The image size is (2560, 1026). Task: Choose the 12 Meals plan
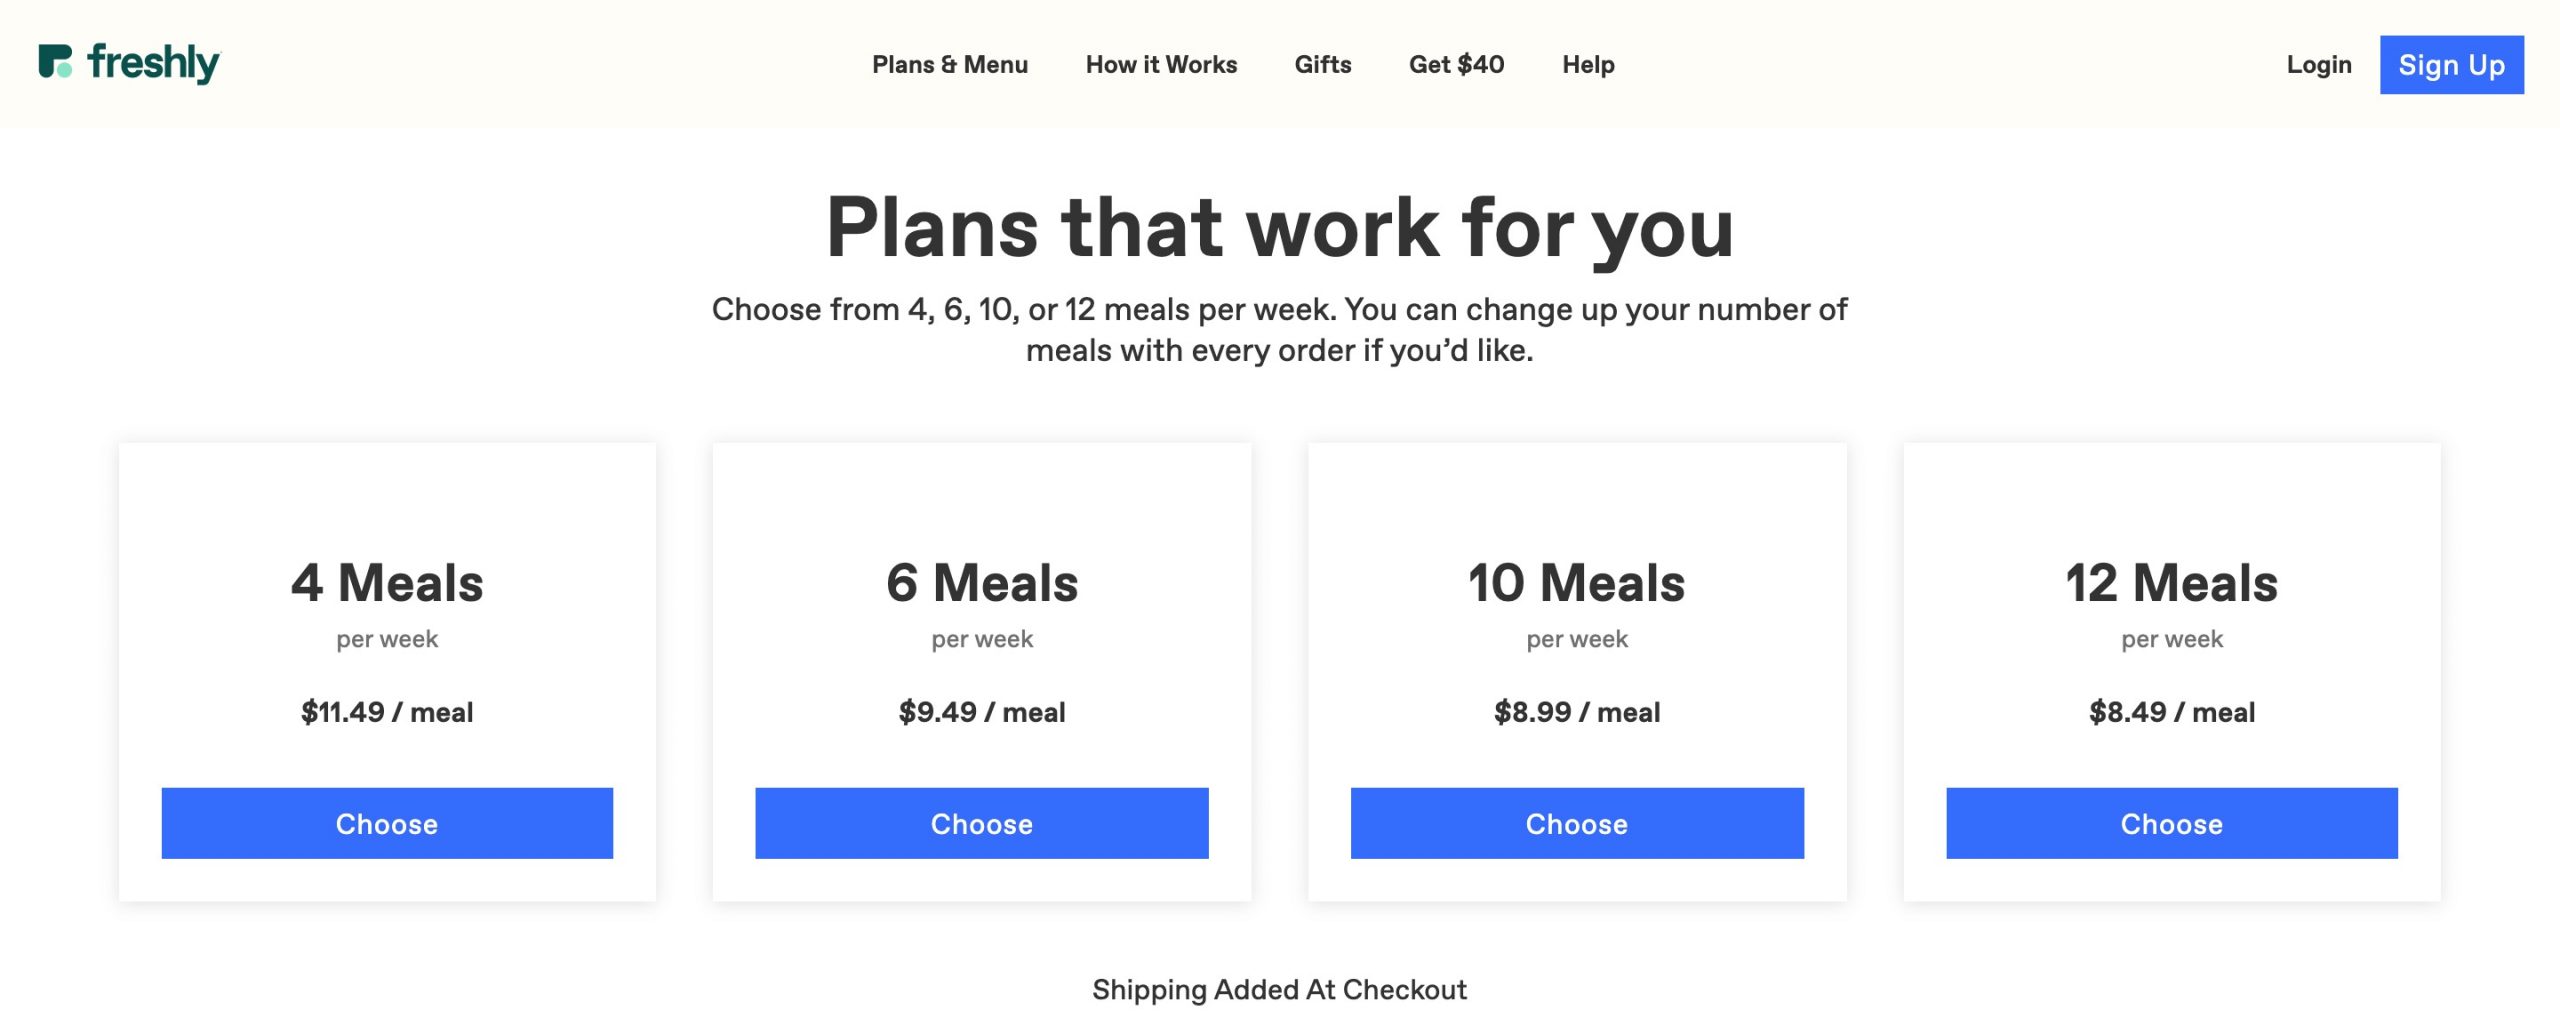pyautogui.click(x=2171, y=823)
